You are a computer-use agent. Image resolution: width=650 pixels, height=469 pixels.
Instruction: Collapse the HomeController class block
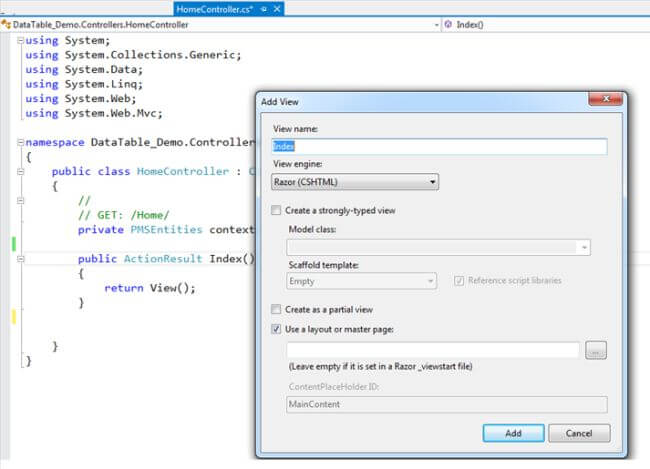pos(20,171)
